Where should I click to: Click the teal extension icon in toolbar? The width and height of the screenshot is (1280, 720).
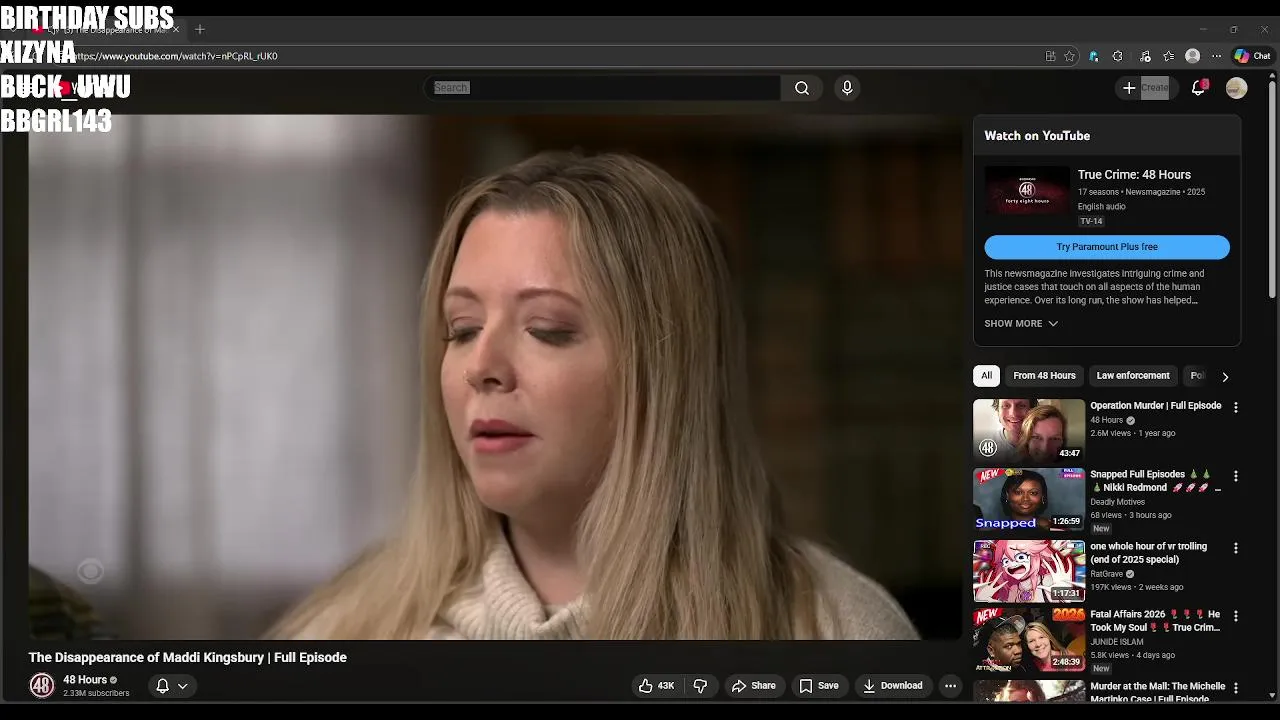[1094, 56]
